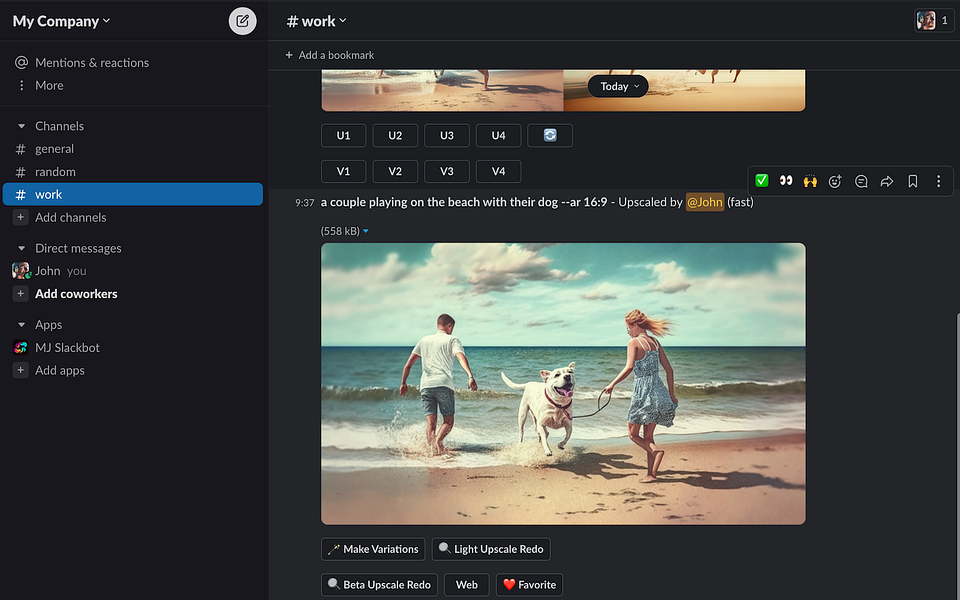Select the U2 upscale option

pyautogui.click(x=395, y=135)
